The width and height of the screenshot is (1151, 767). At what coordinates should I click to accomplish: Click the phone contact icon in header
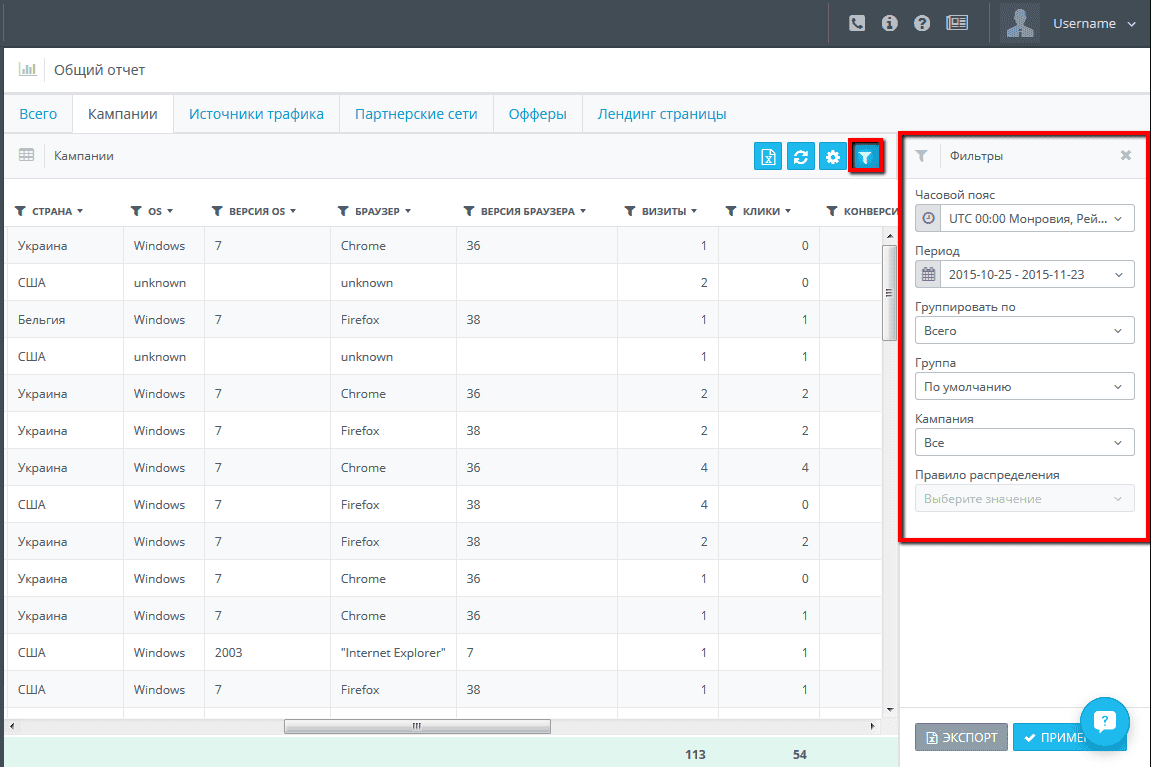pyautogui.click(x=857, y=23)
